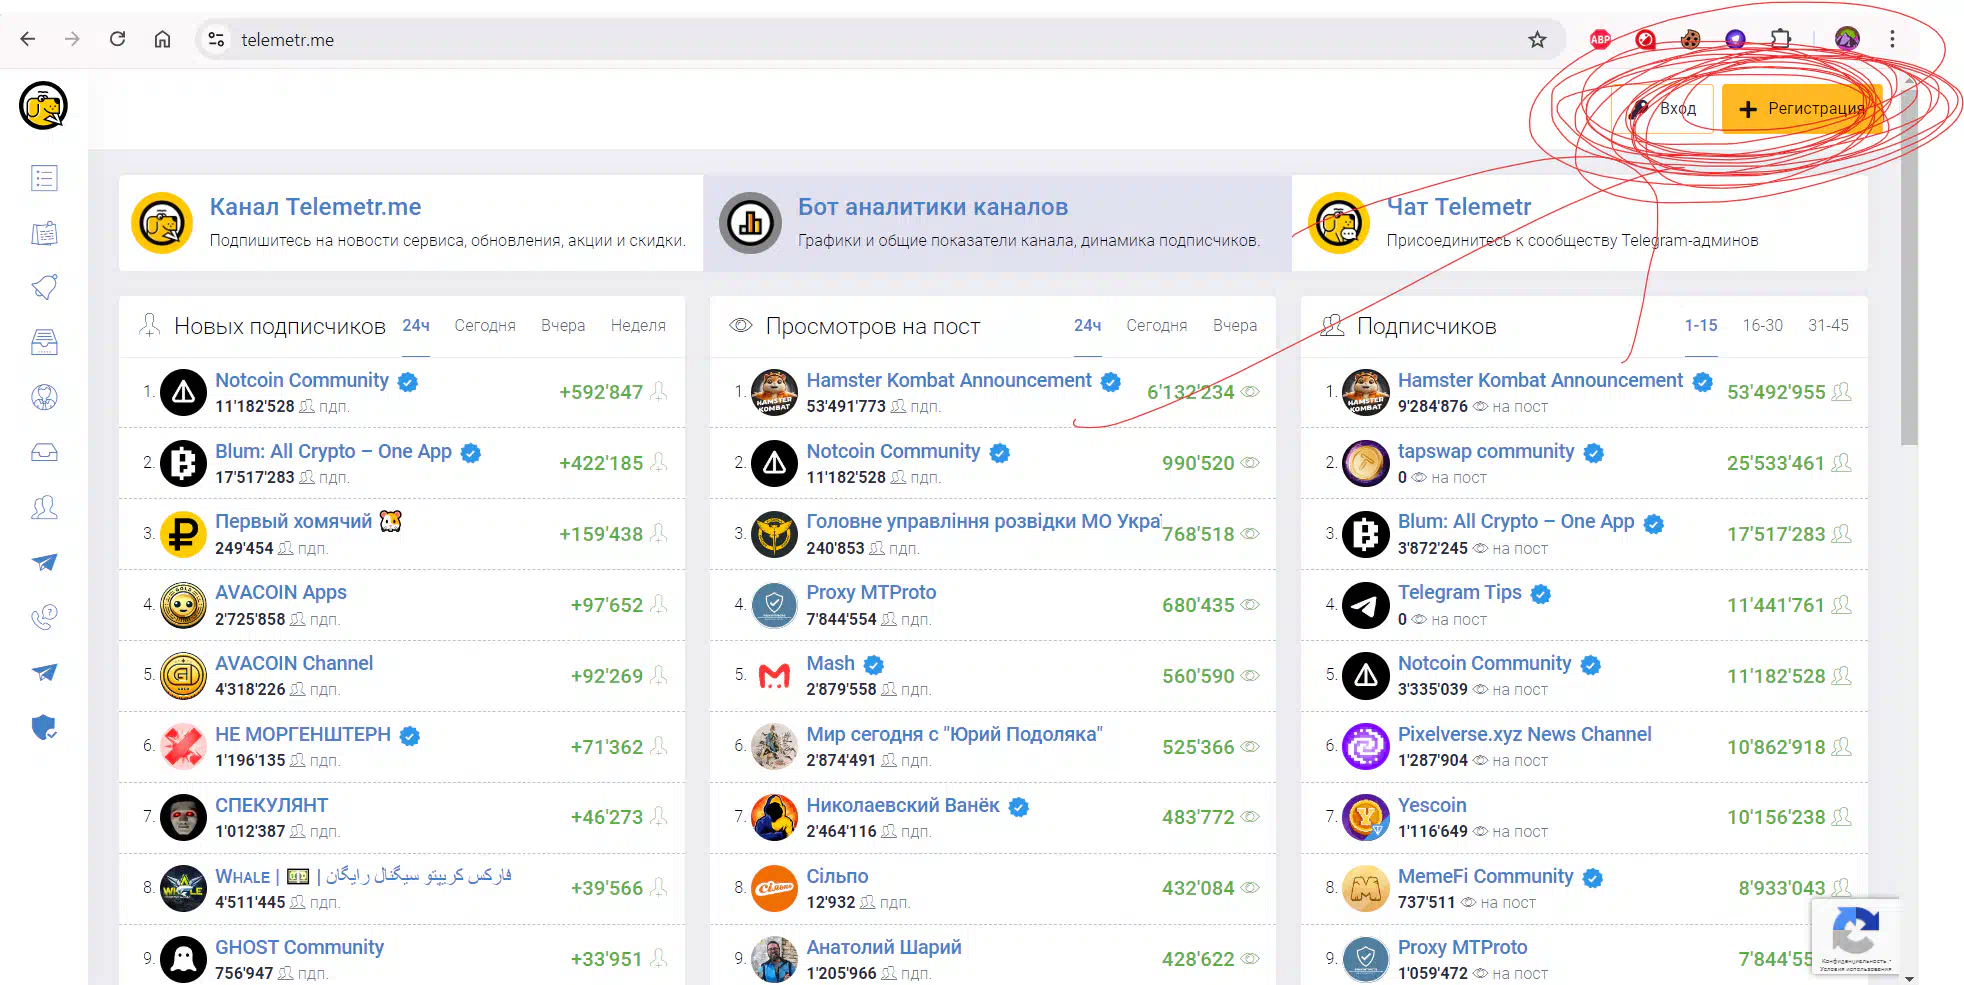This screenshot has width=1964, height=985.
Task: Open Николаевский Ванёк channel link
Action: (x=903, y=805)
